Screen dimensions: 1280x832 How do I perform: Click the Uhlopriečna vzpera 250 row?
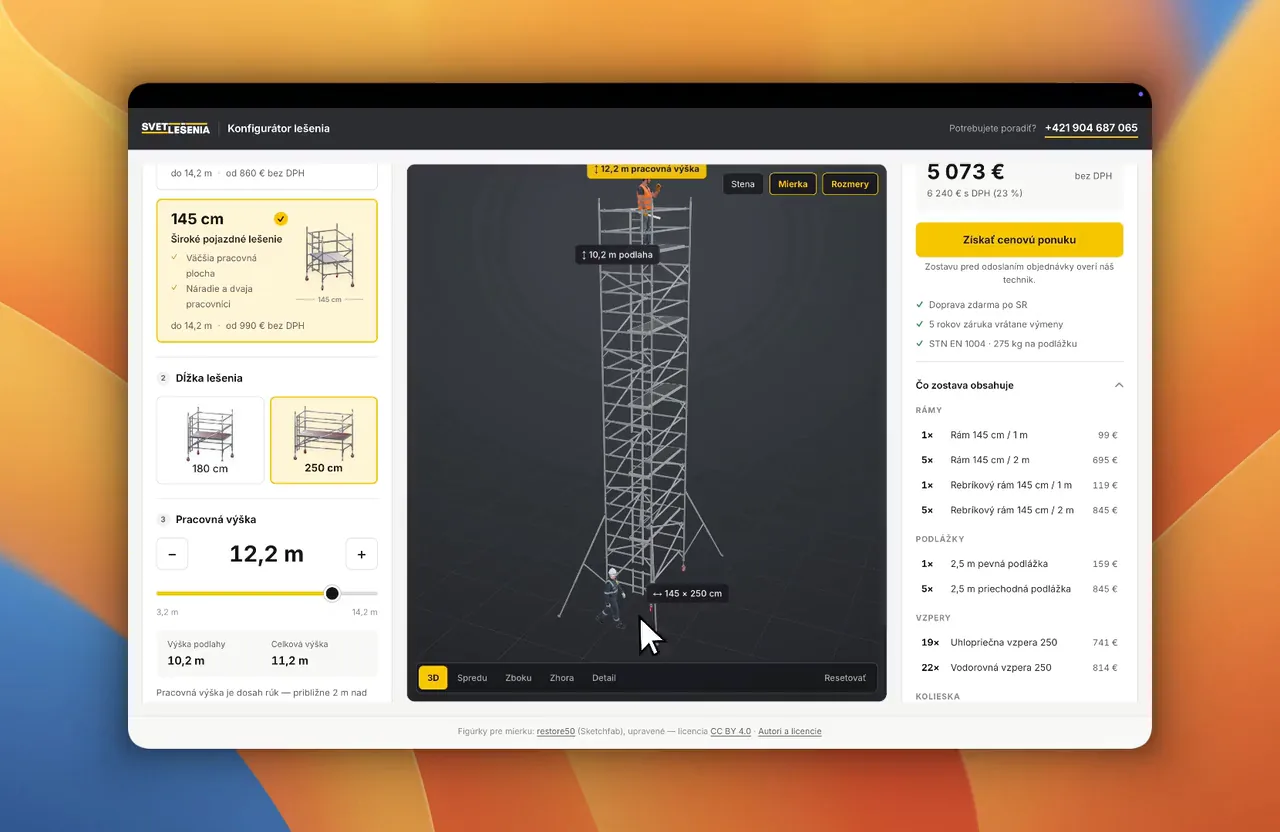(1019, 642)
